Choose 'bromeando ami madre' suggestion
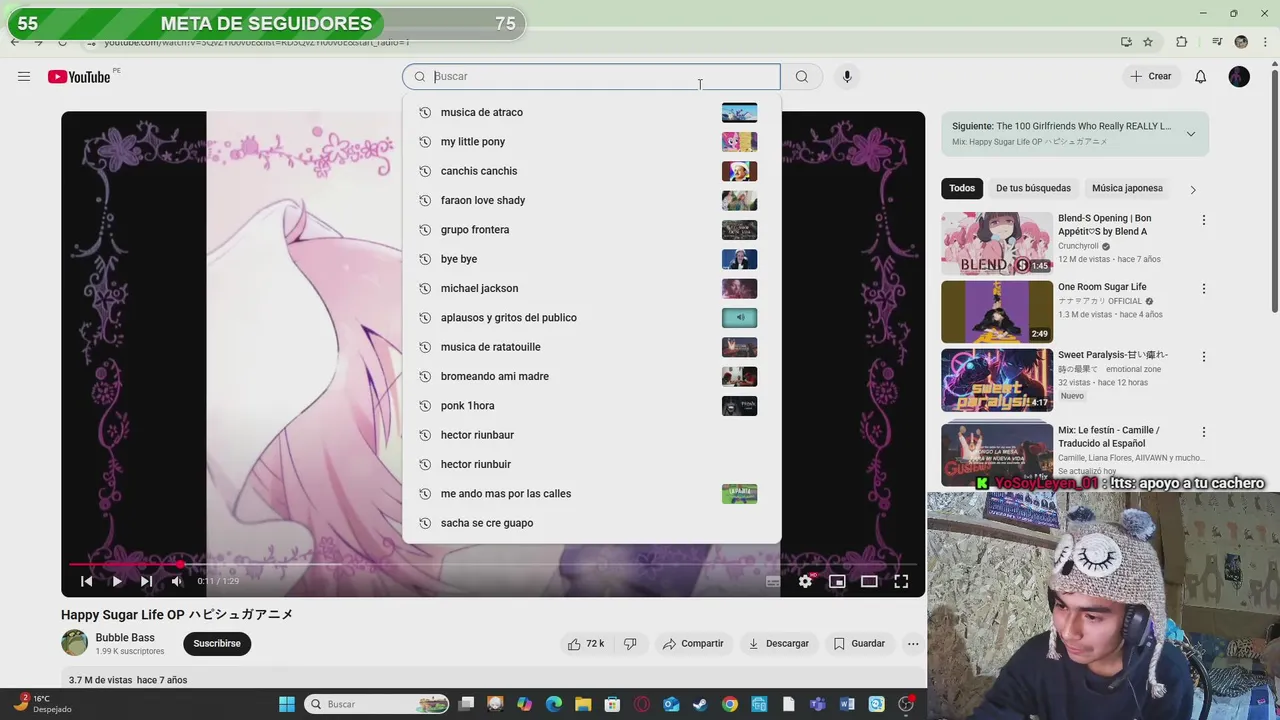 click(x=591, y=376)
